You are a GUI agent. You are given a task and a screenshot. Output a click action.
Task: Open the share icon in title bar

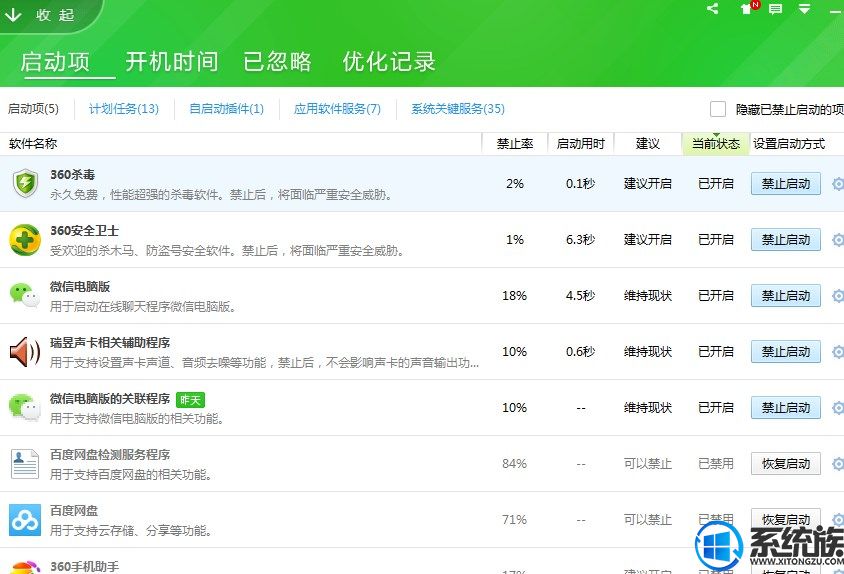[713, 9]
